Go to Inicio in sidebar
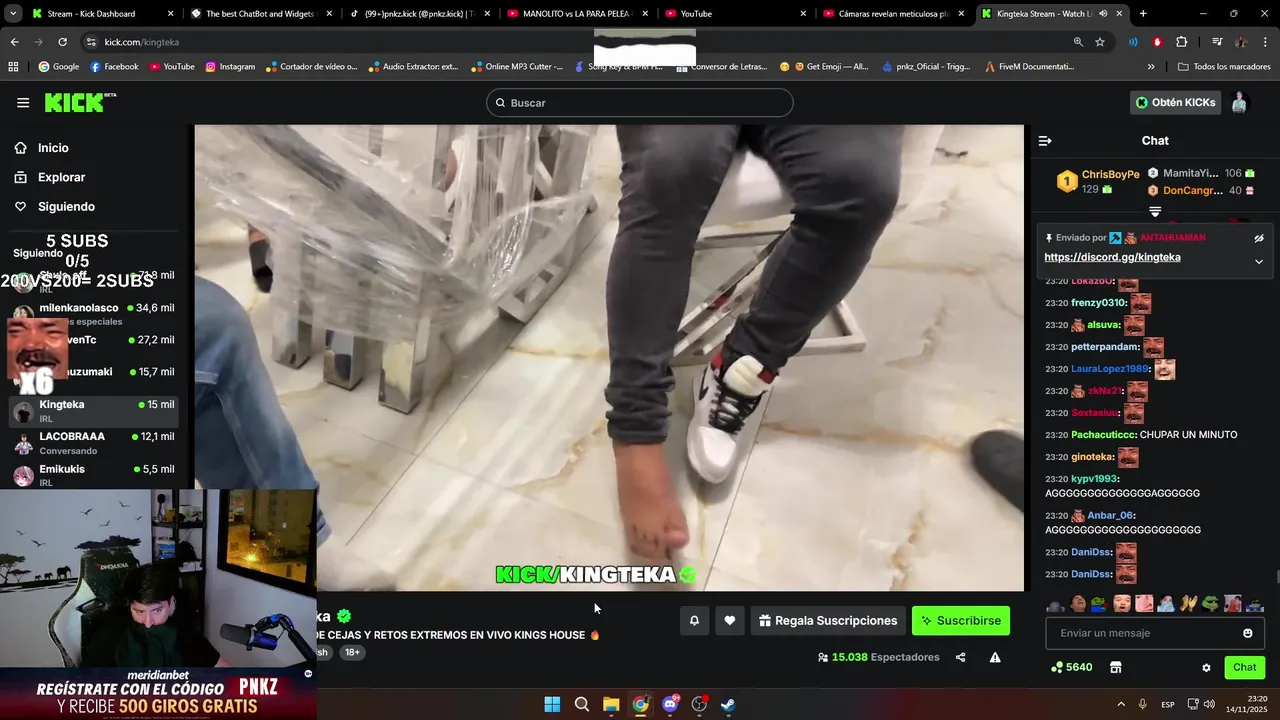 [53, 148]
